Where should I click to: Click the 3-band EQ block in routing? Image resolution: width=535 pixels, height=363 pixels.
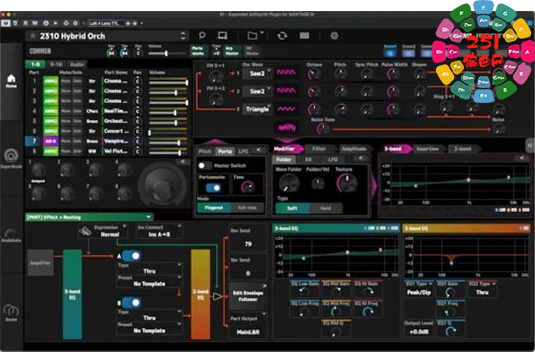72,294
